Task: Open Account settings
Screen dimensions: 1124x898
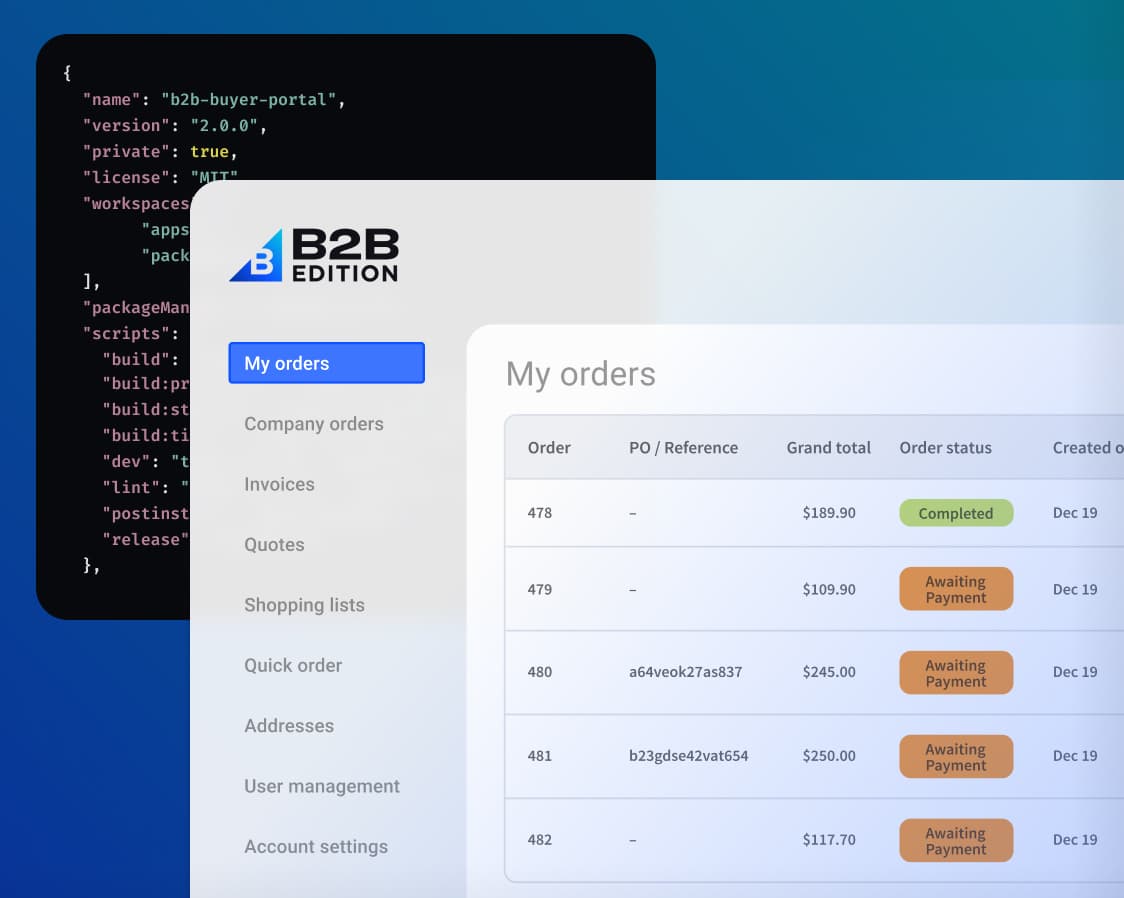Action: coord(315,847)
